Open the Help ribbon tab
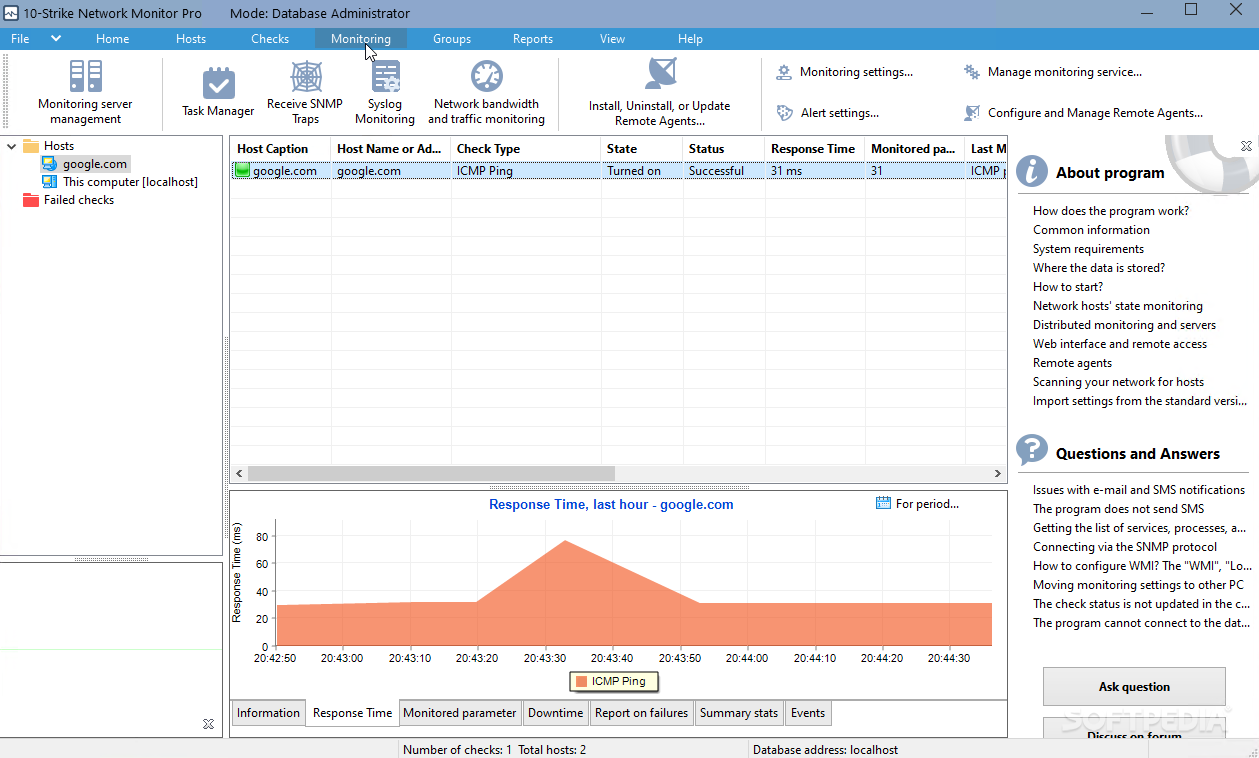Image resolution: width=1259 pixels, height=758 pixels. click(x=690, y=39)
